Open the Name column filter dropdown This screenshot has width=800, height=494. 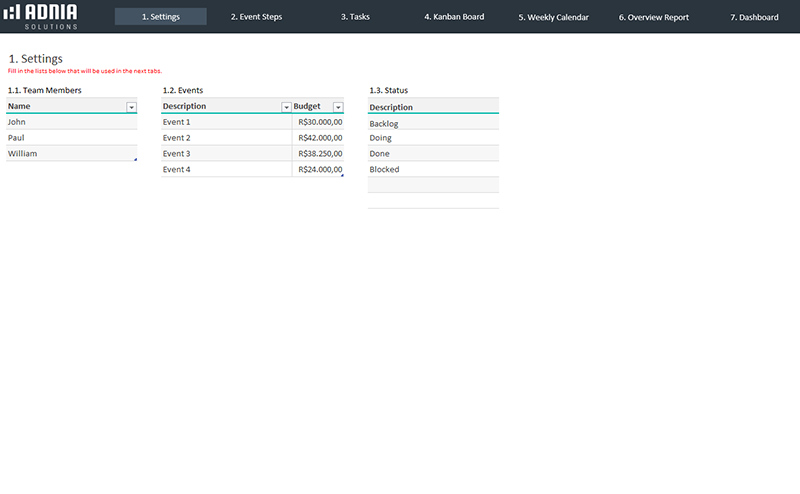point(131,106)
